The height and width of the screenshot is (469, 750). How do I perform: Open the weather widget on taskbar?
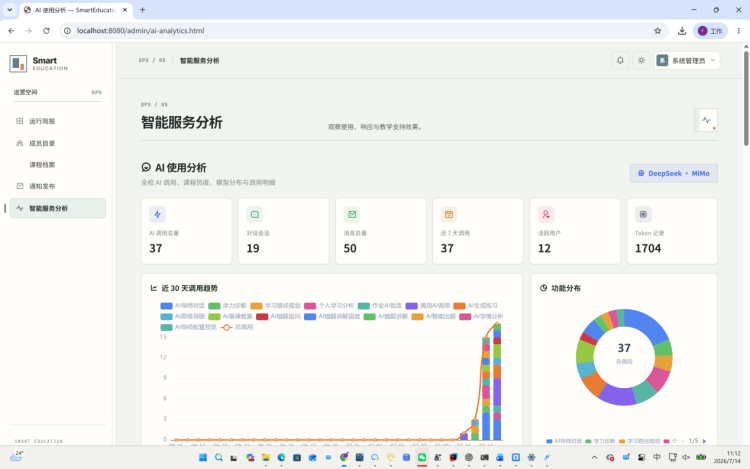(17, 456)
